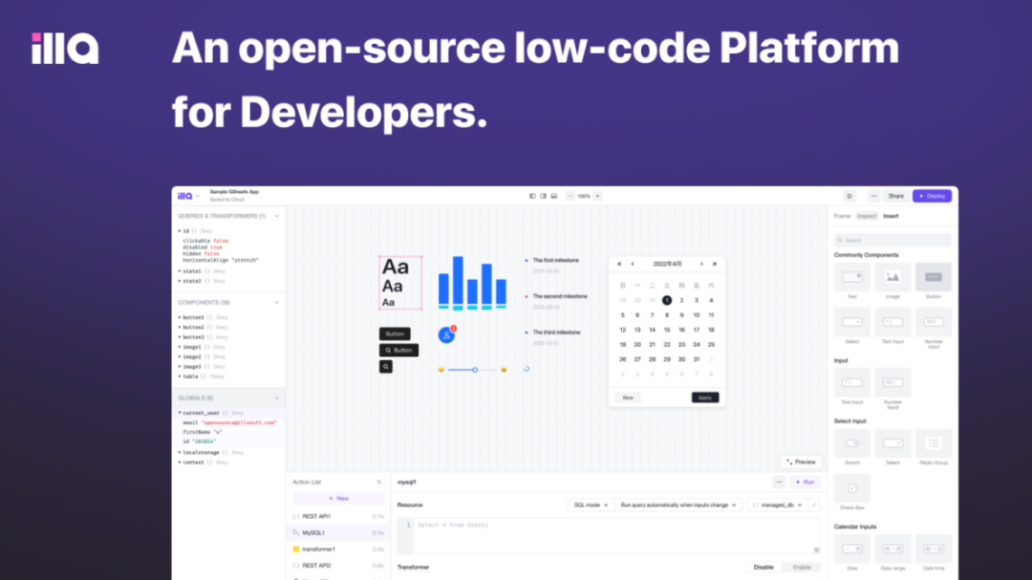The image size is (1032, 580).
Task: Click the calendar Apply button
Action: 705,398
